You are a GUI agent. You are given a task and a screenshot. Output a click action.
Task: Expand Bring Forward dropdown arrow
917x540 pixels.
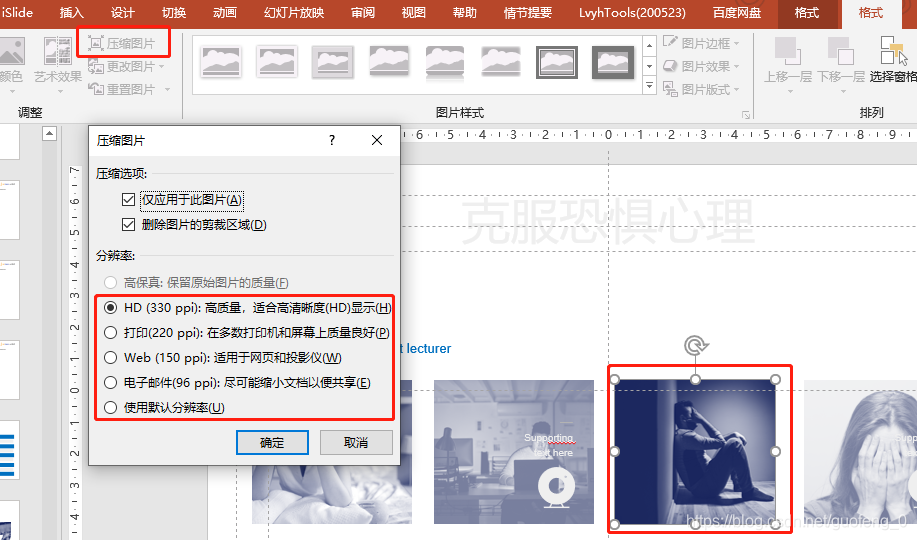[x=790, y=92]
